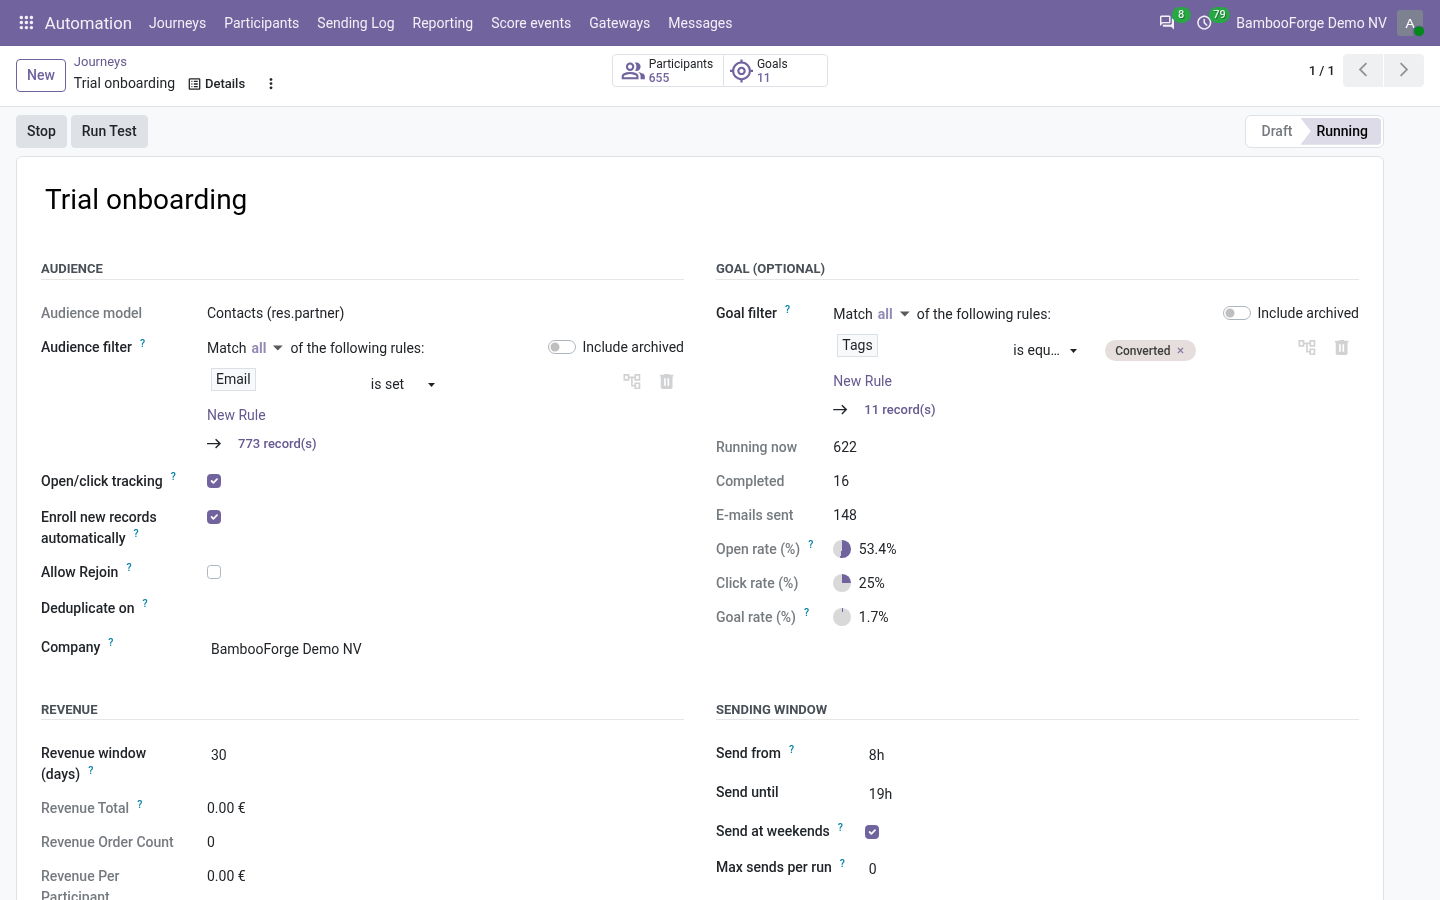Open the Email field selector
The image size is (1440, 900).
233,379
